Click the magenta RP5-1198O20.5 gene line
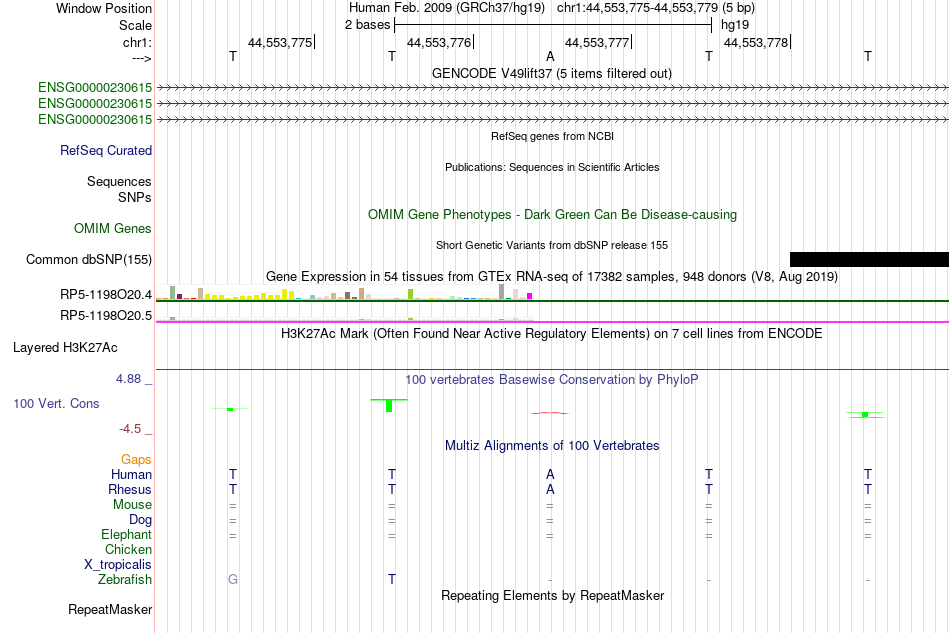950x633 pixels. click(x=552, y=322)
